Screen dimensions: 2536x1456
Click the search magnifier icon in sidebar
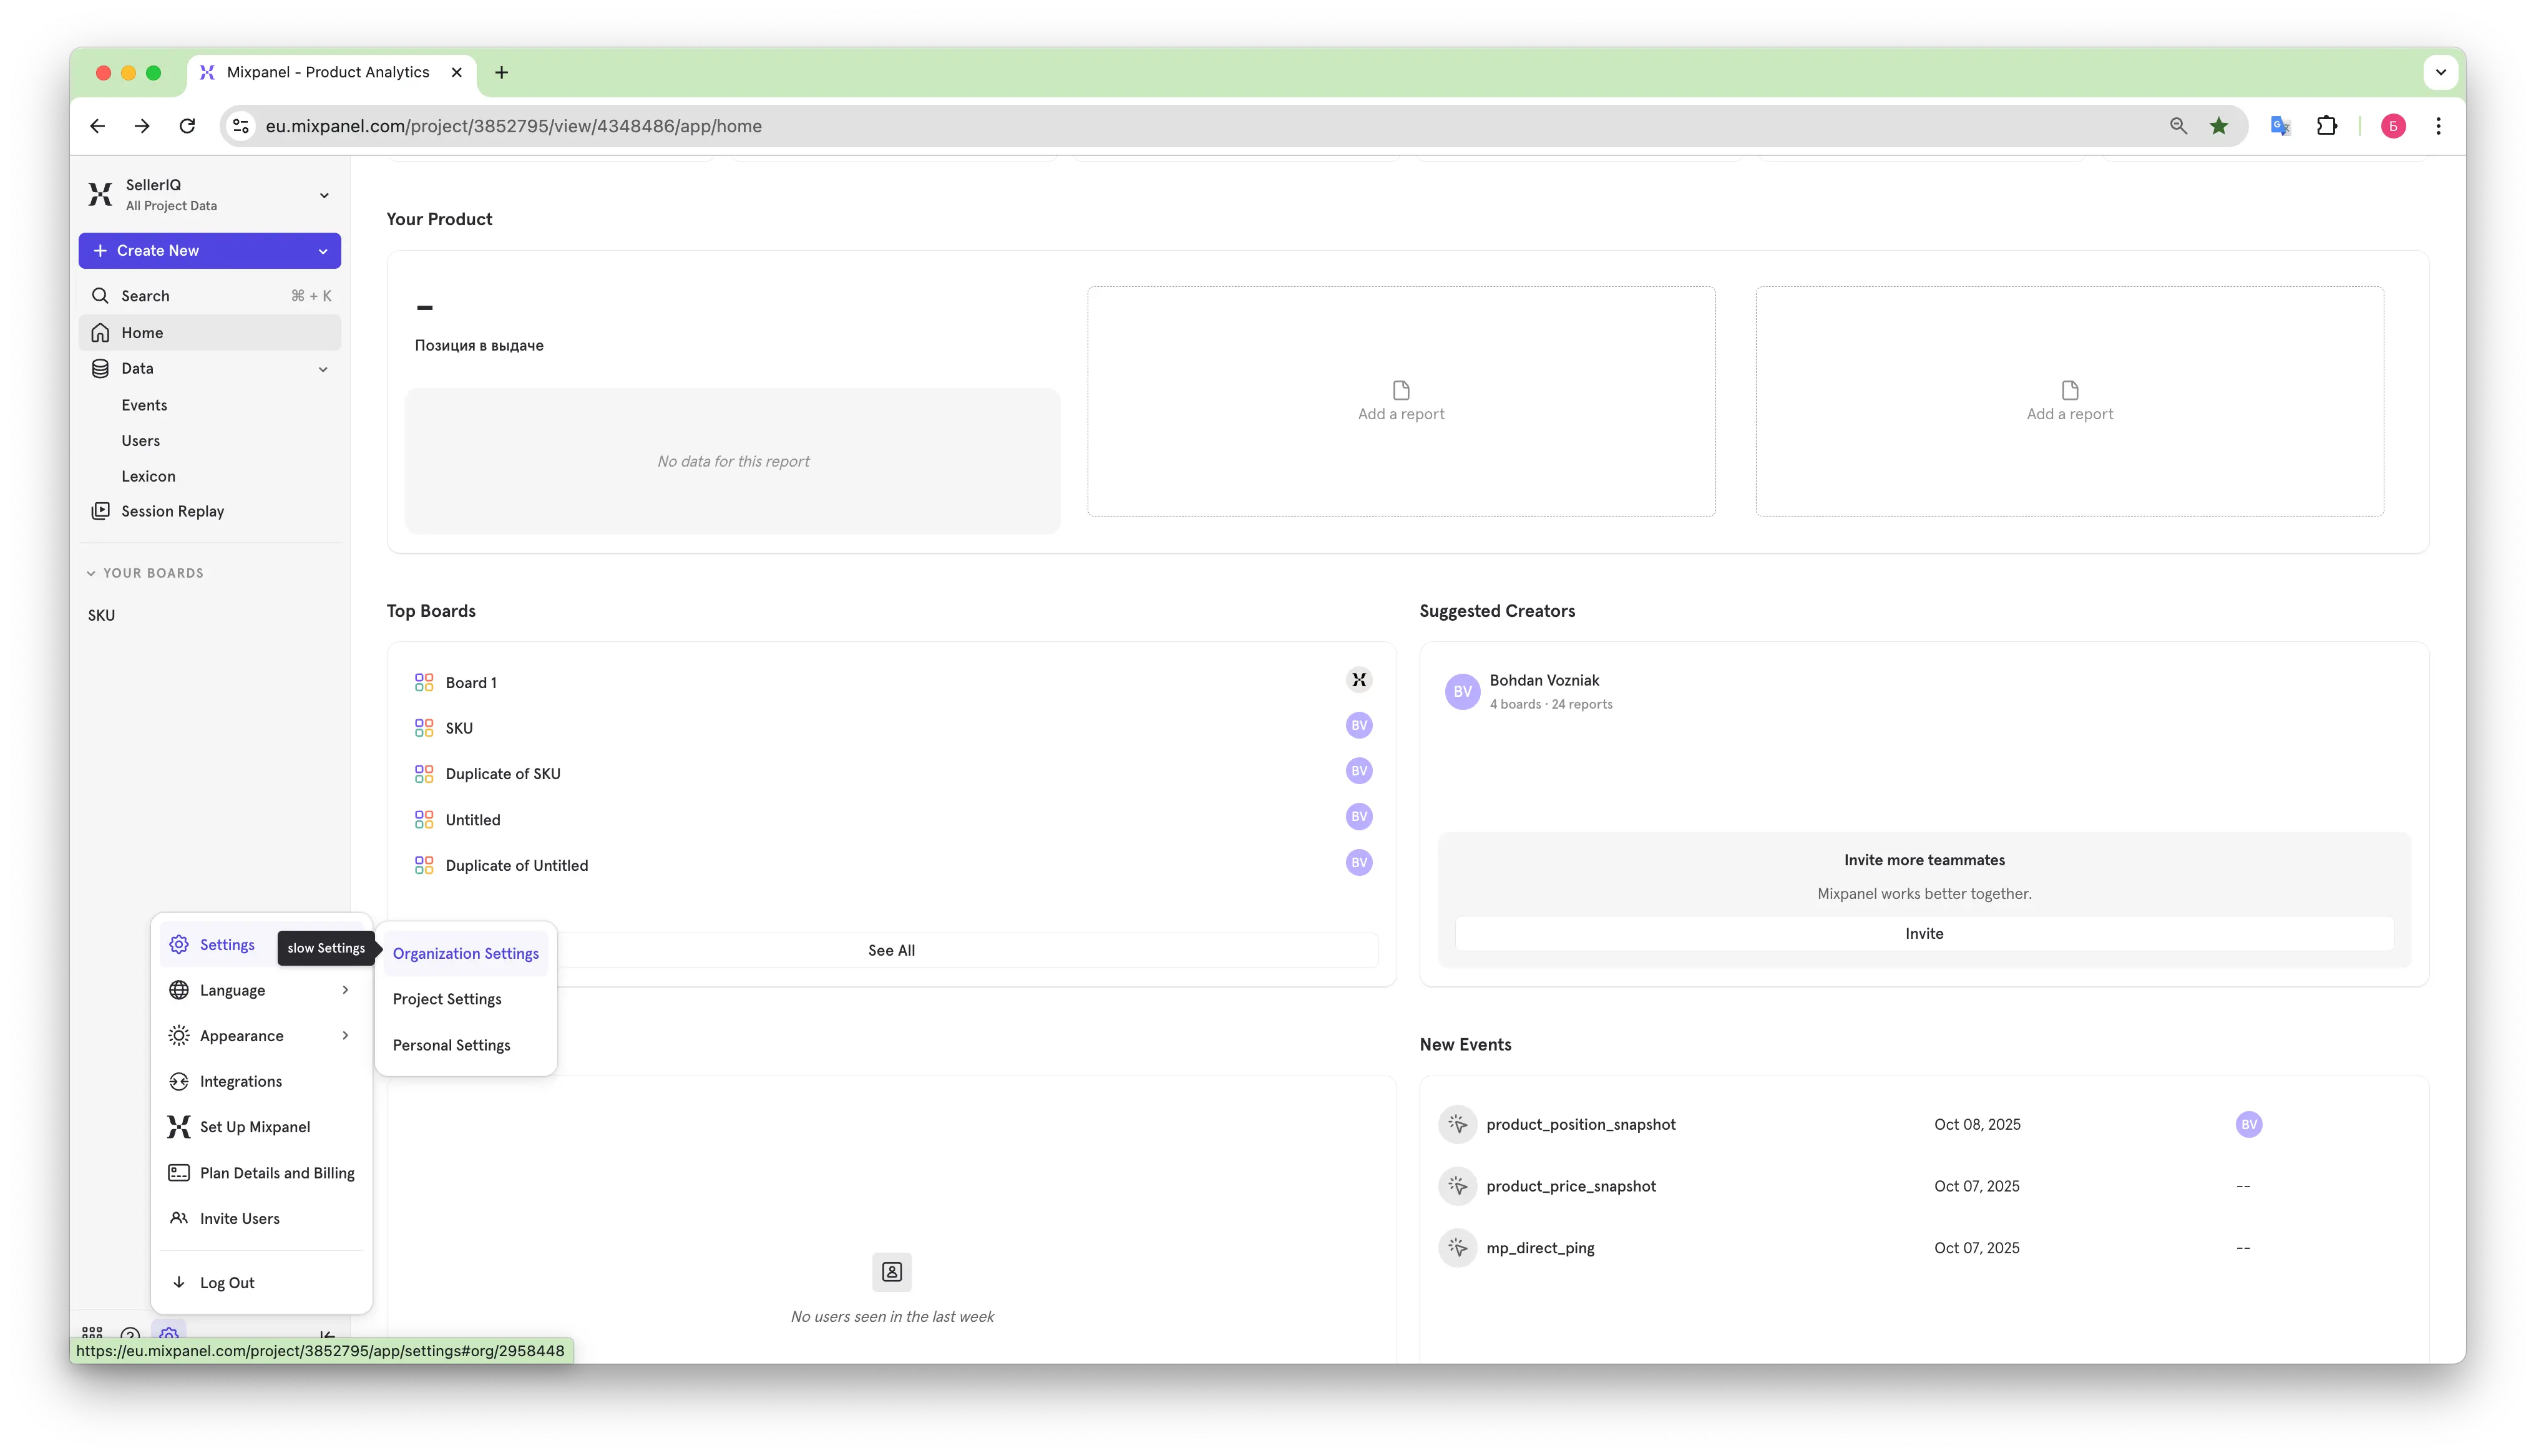[x=100, y=296]
